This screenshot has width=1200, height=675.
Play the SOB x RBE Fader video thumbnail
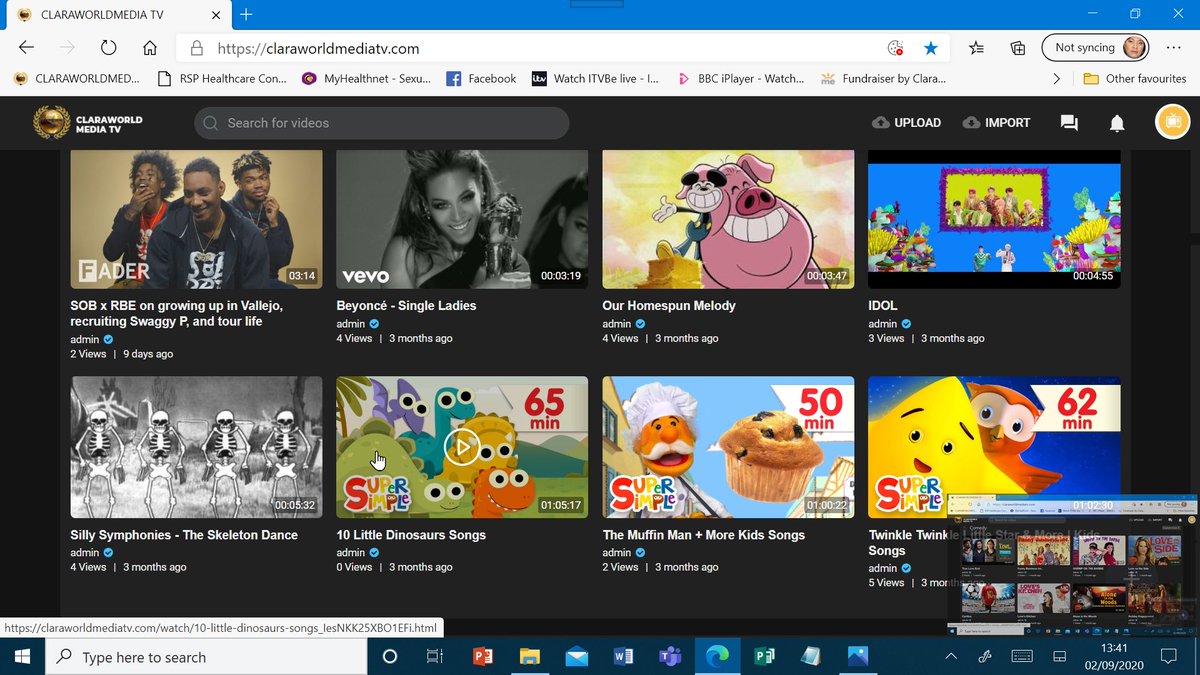click(196, 219)
